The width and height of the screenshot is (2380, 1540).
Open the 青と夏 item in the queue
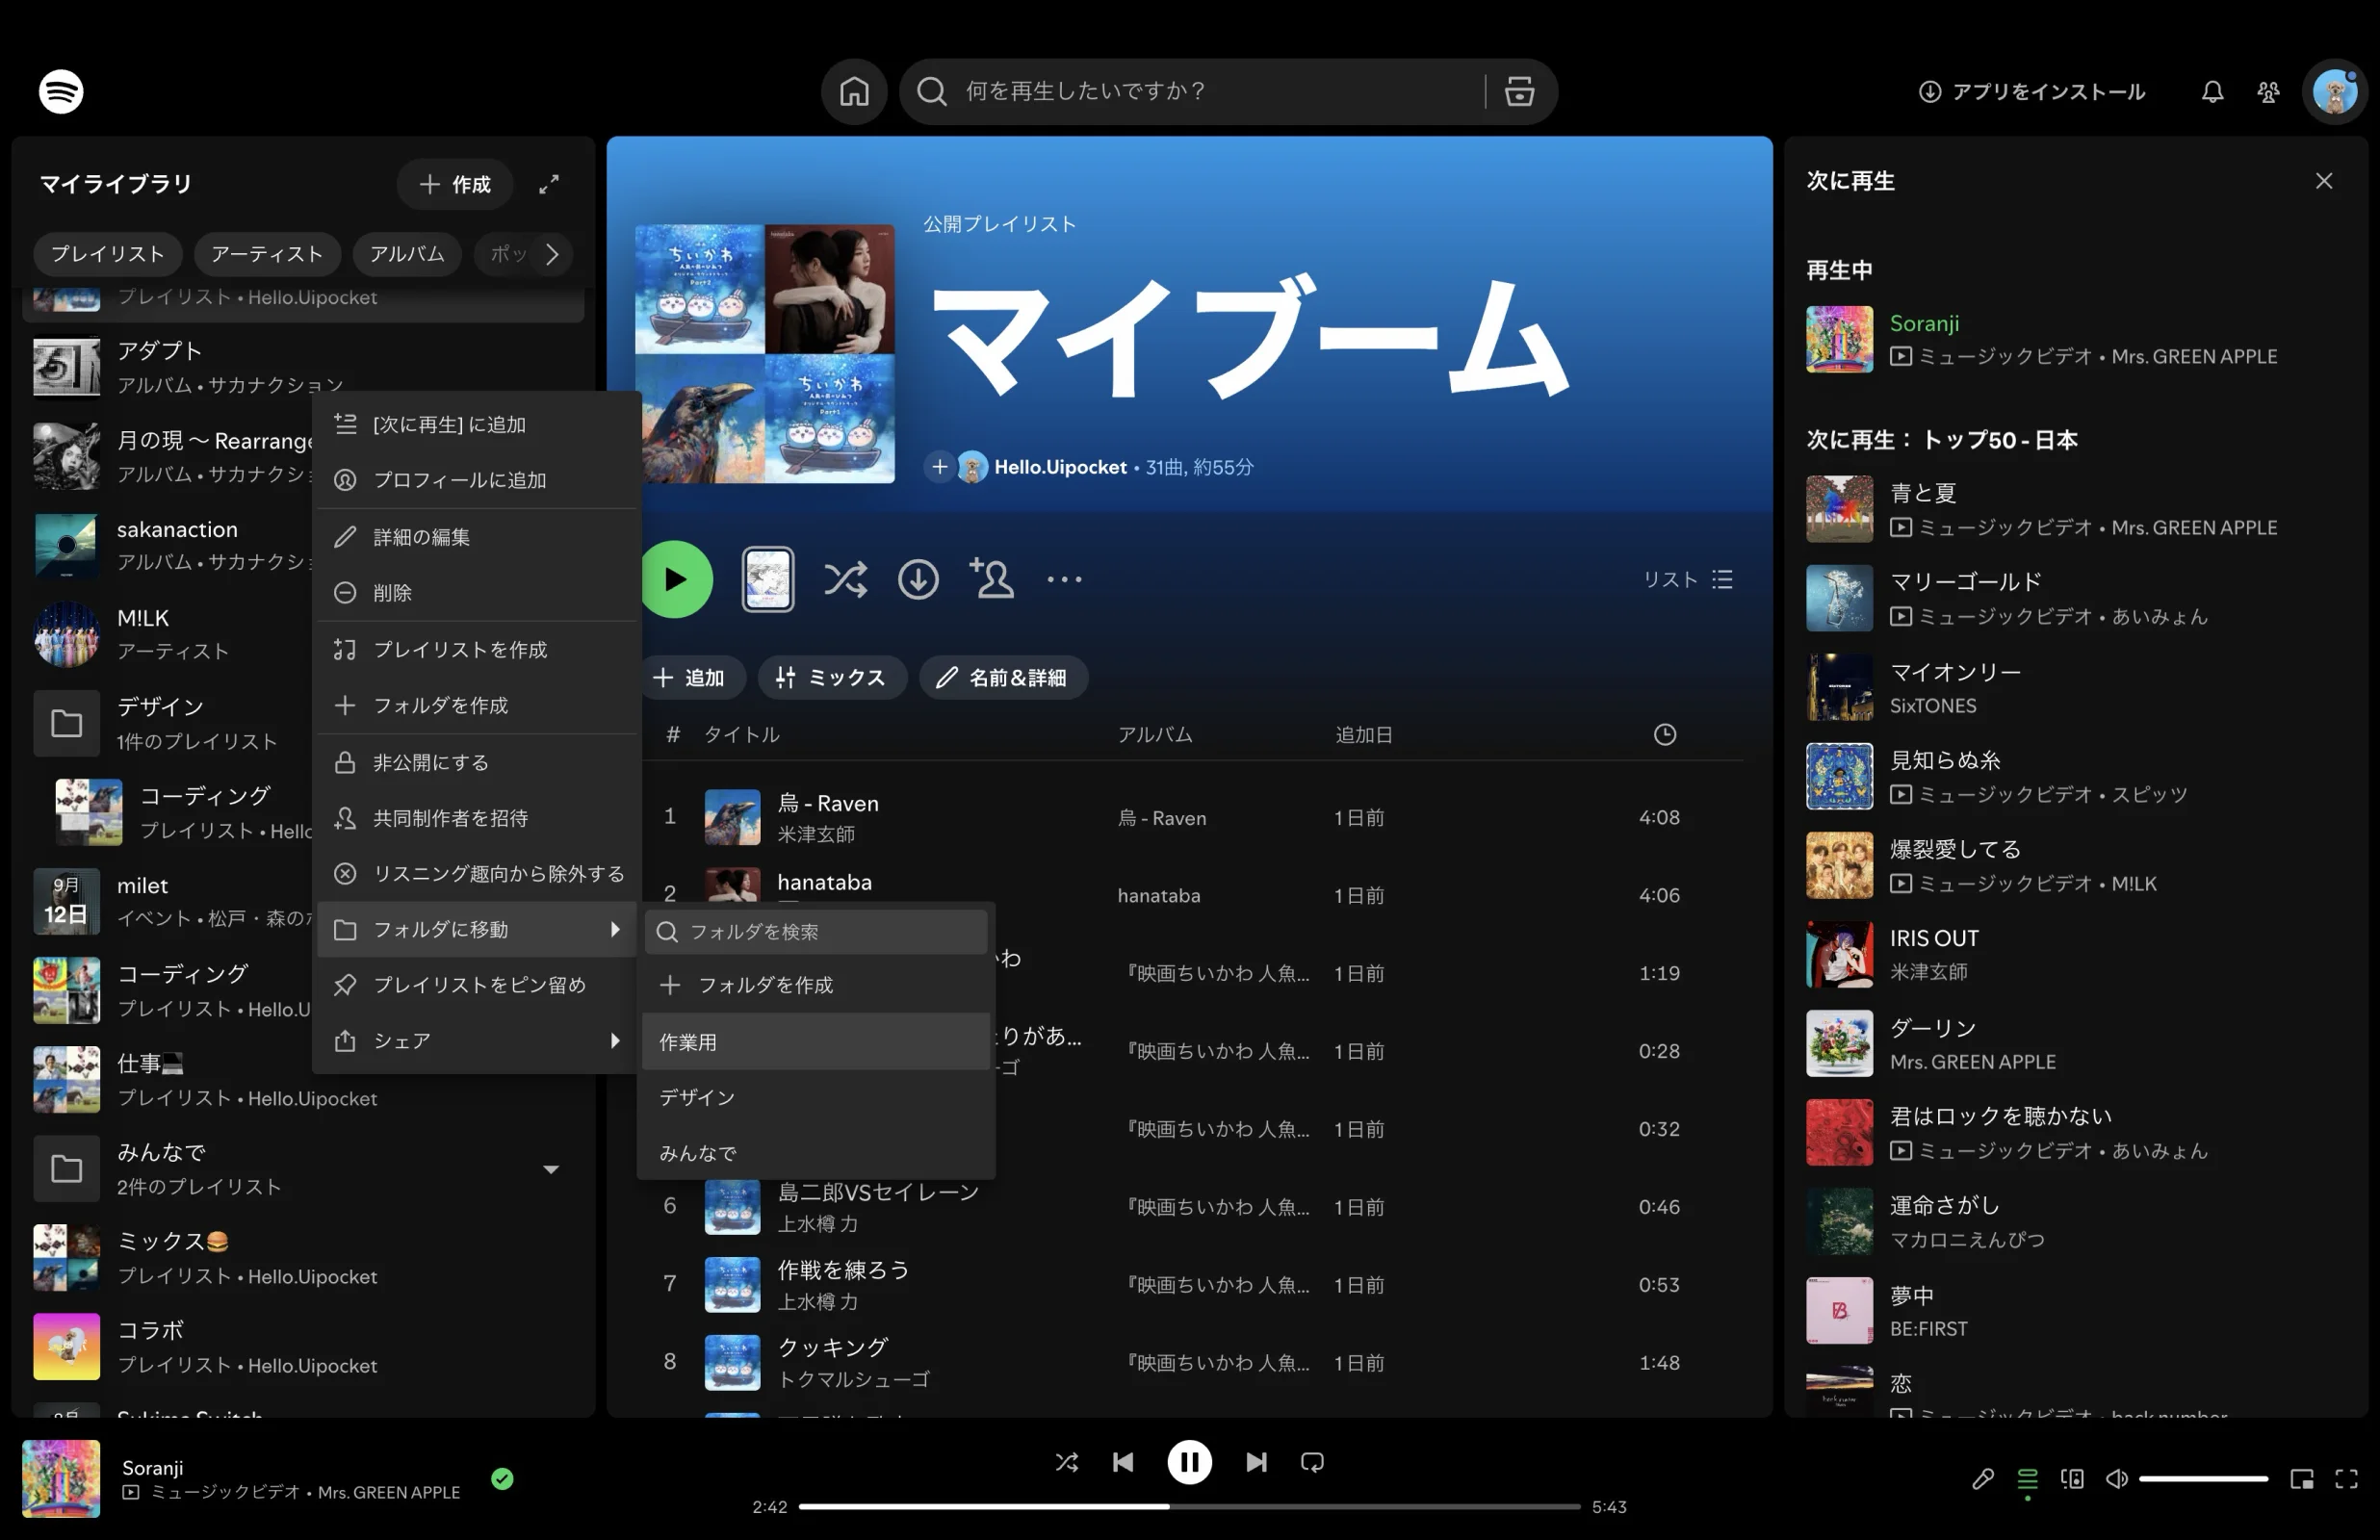click(2076, 509)
